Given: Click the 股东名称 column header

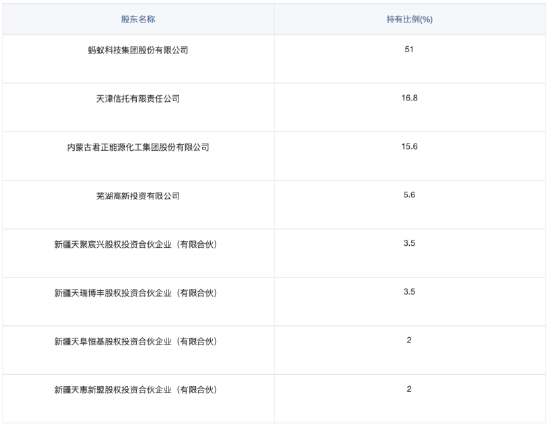Looking at the screenshot, I should click(138, 19).
